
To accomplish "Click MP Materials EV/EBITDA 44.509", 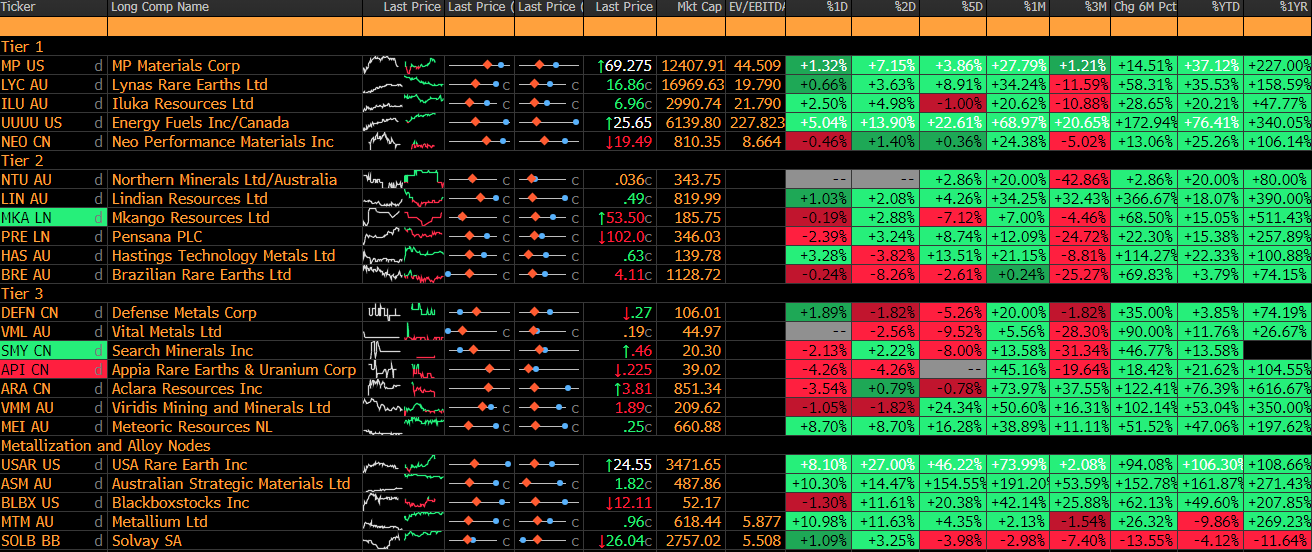I will click(758, 66).
